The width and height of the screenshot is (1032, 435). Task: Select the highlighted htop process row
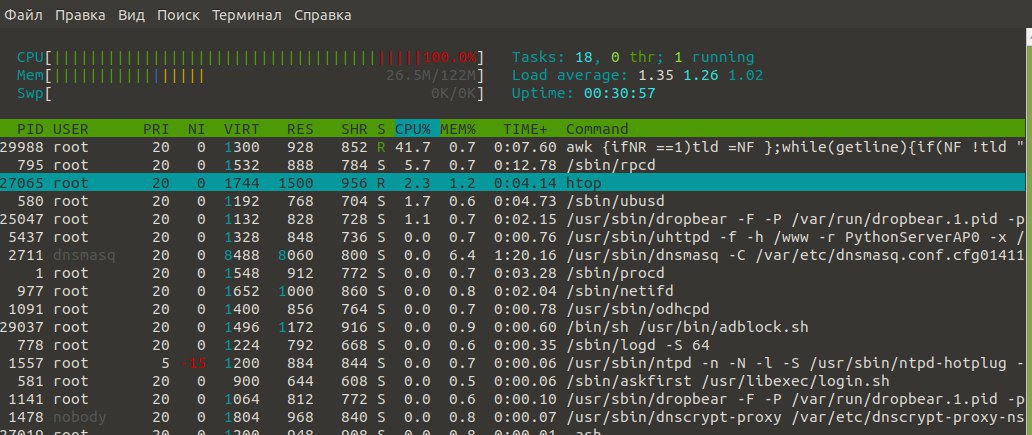coord(513,183)
